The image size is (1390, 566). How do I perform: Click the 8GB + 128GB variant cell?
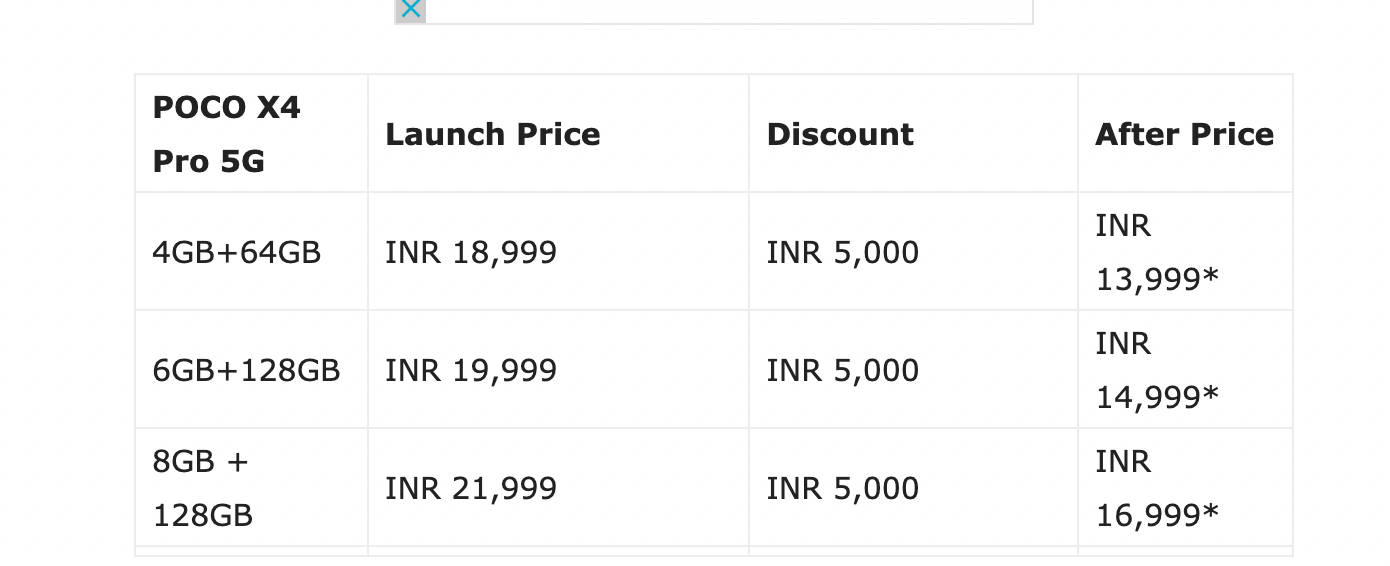[x=202, y=488]
